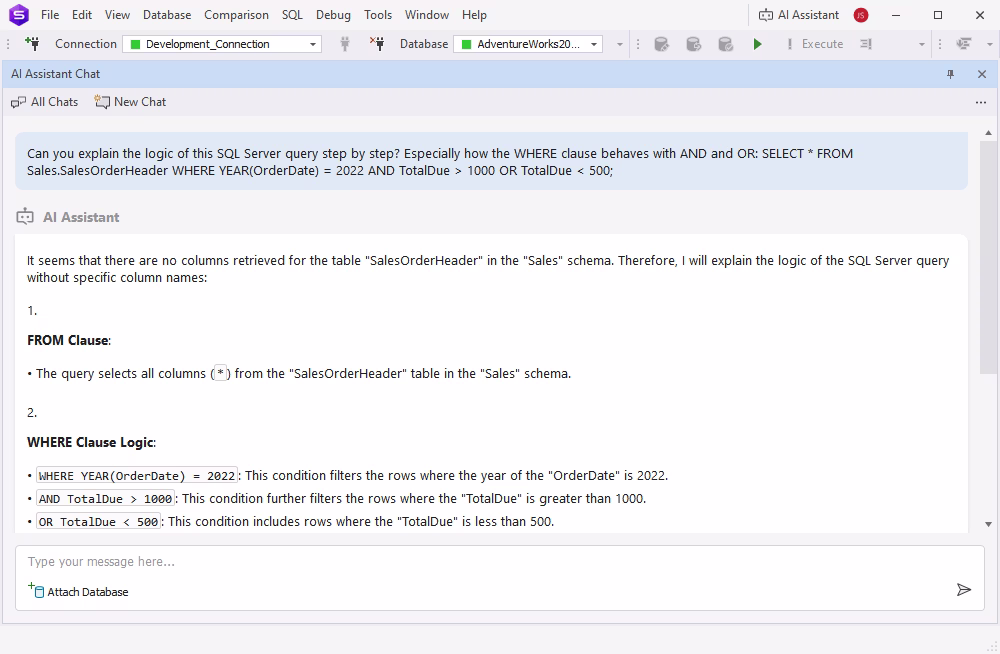Click the 'FROM Clause' heading text
The image size is (1000, 654).
click(68, 340)
